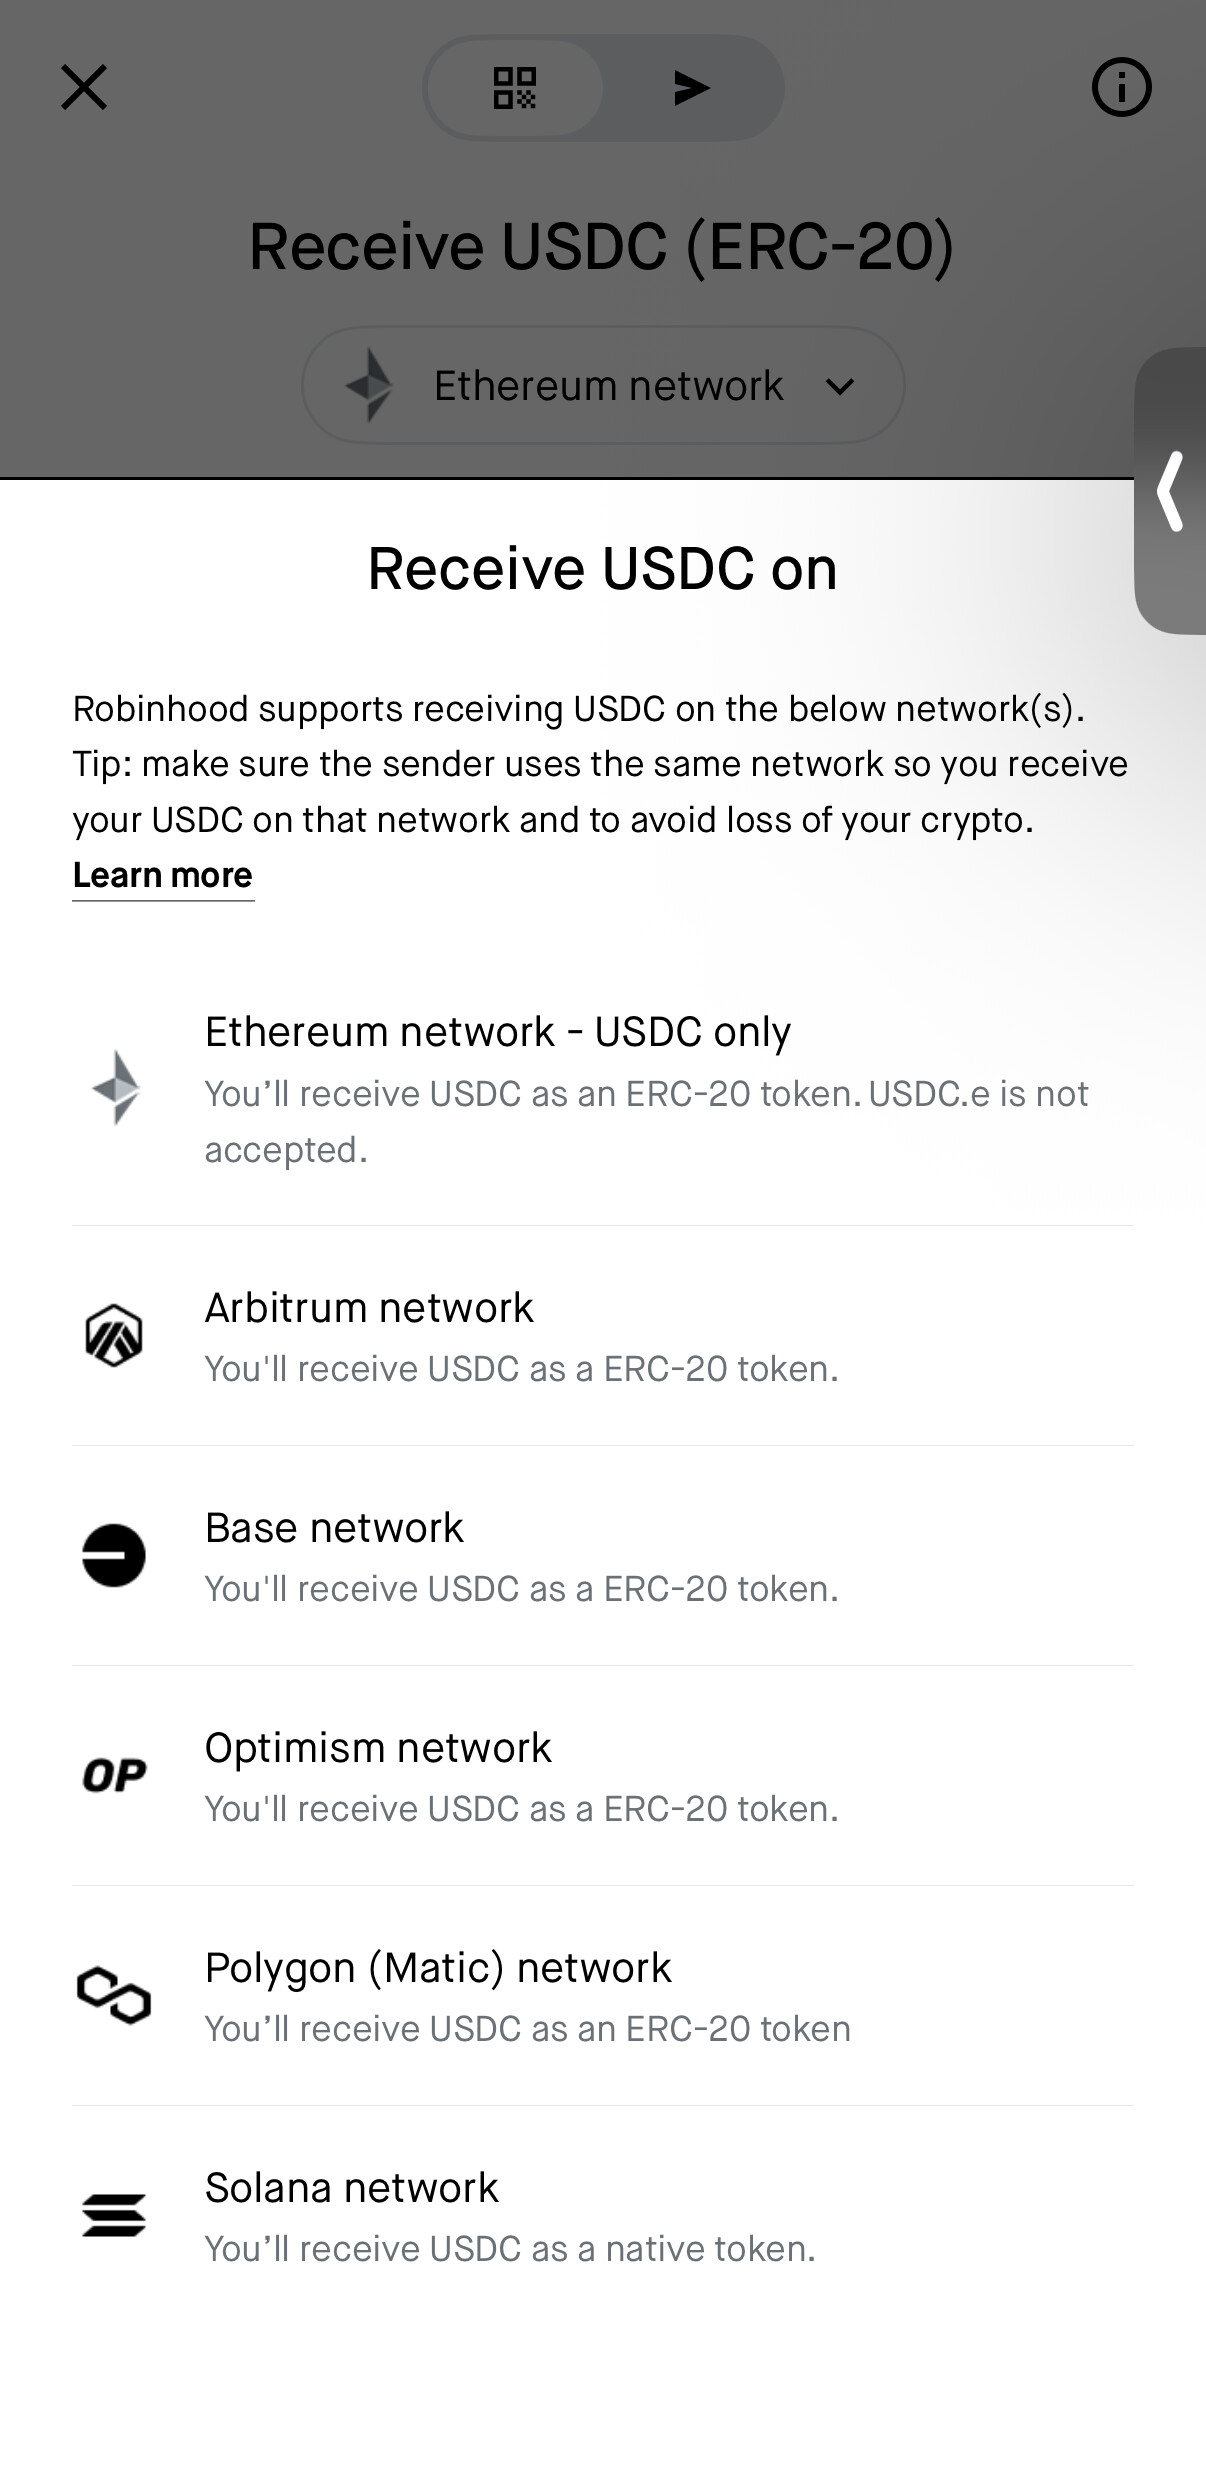
Task: Switch to the QR code receive tab
Action: (515, 88)
